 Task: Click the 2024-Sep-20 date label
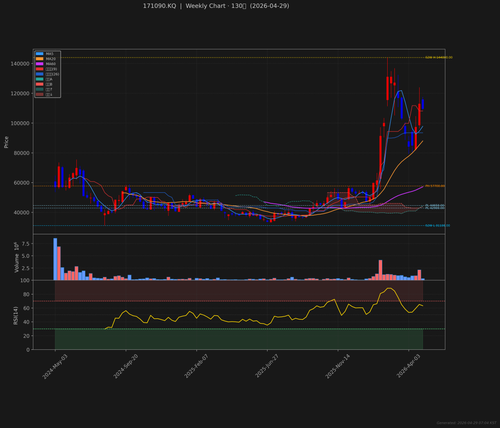click(x=126, y=366)
